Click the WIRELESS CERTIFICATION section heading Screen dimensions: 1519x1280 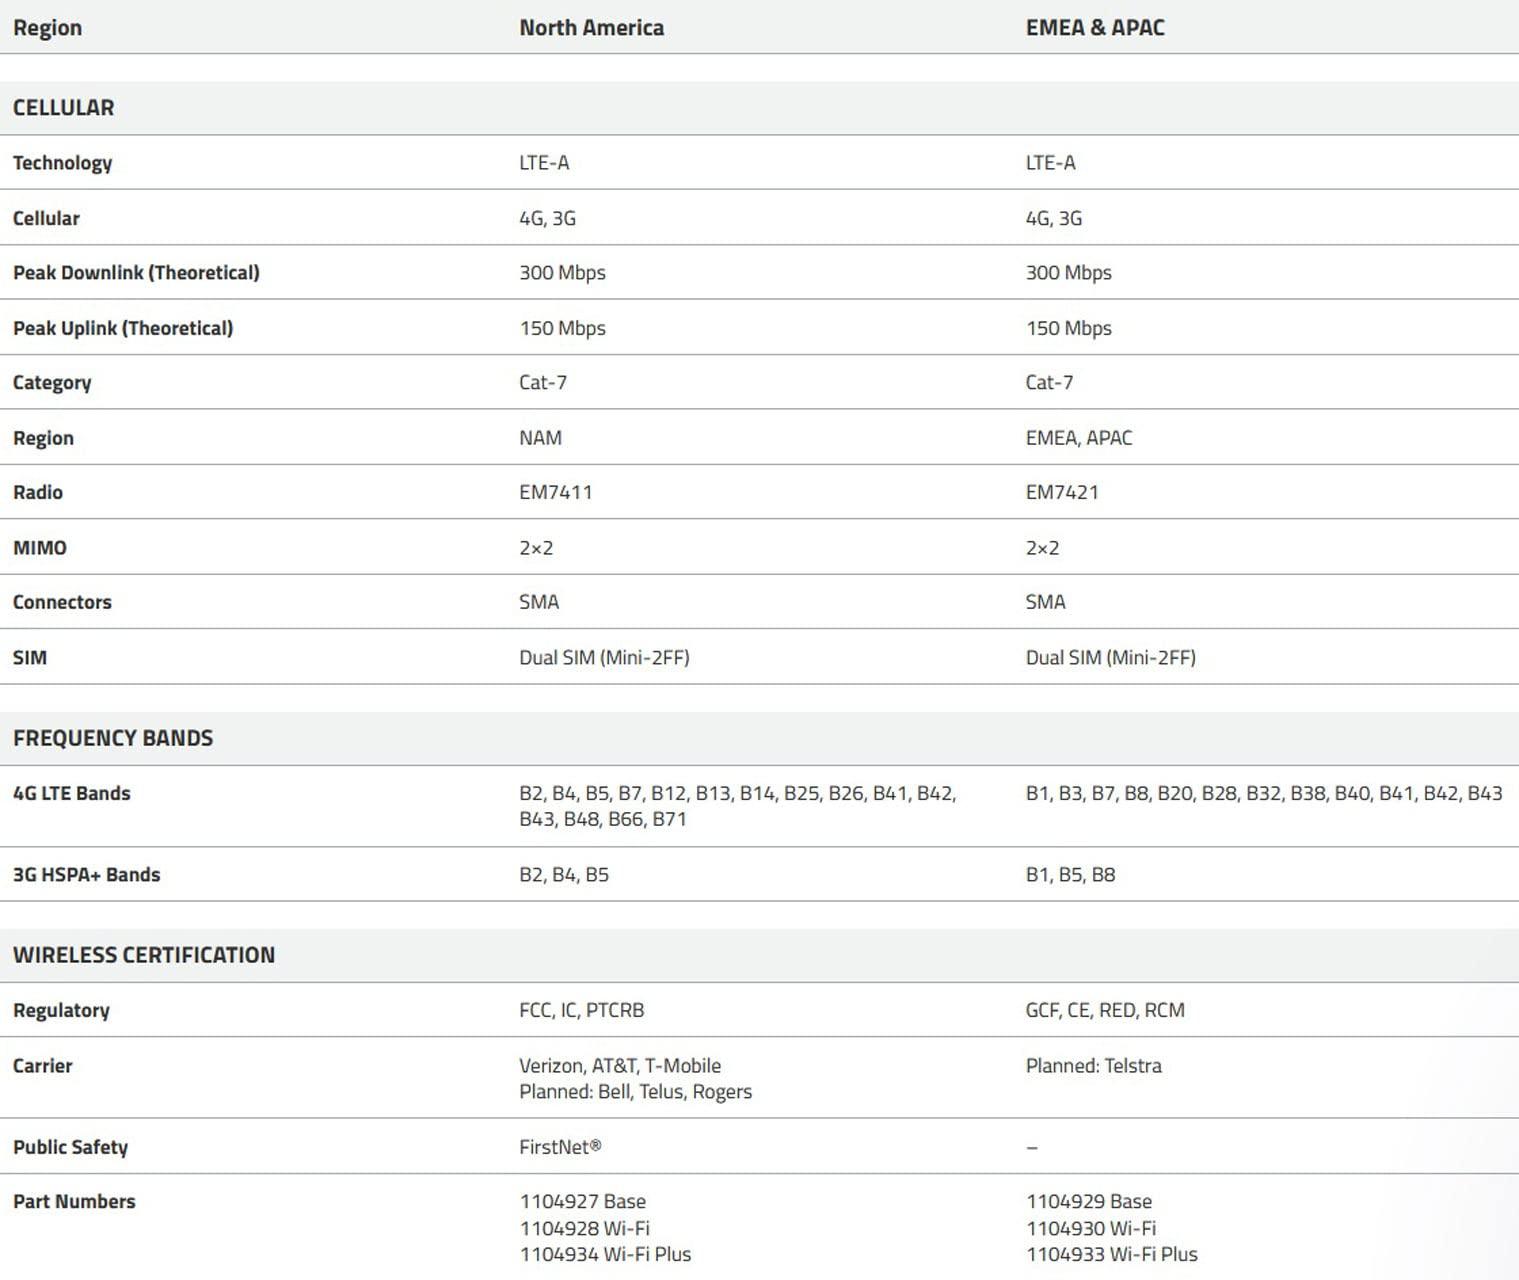pyautogui.click(x=144, y=955)
